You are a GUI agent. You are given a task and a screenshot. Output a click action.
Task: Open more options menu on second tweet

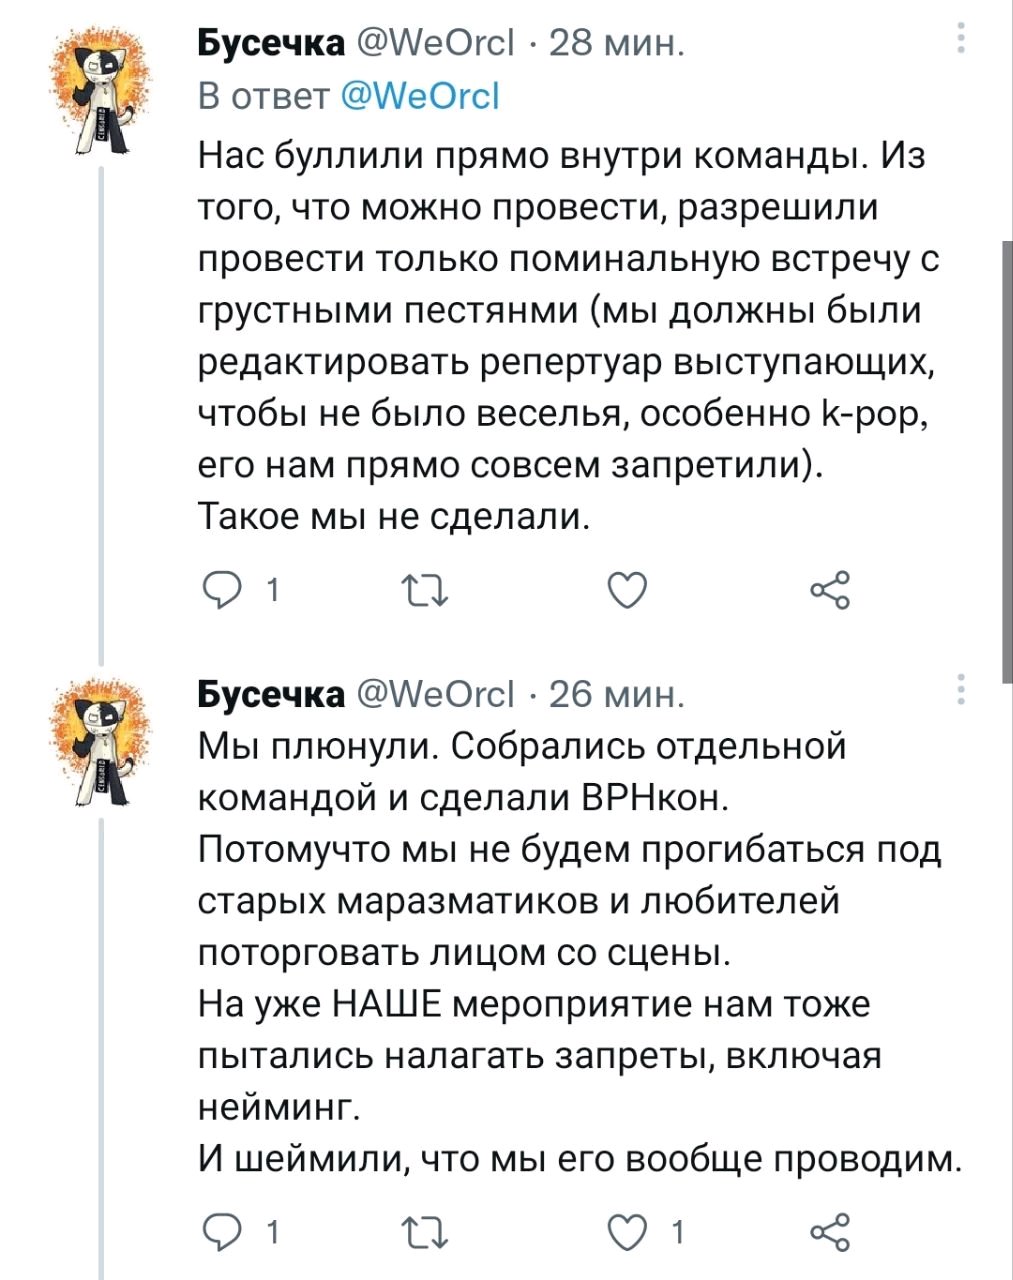[x=961, y=689]
